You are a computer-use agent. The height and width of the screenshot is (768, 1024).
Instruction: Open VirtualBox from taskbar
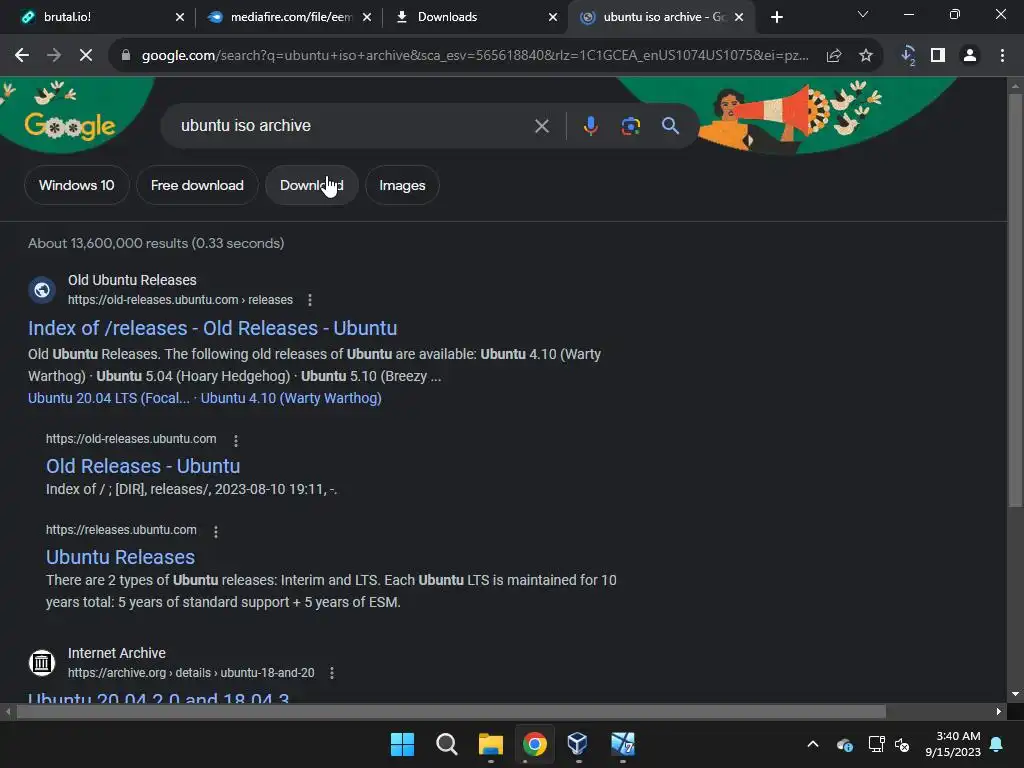click(x=577, y=744)
